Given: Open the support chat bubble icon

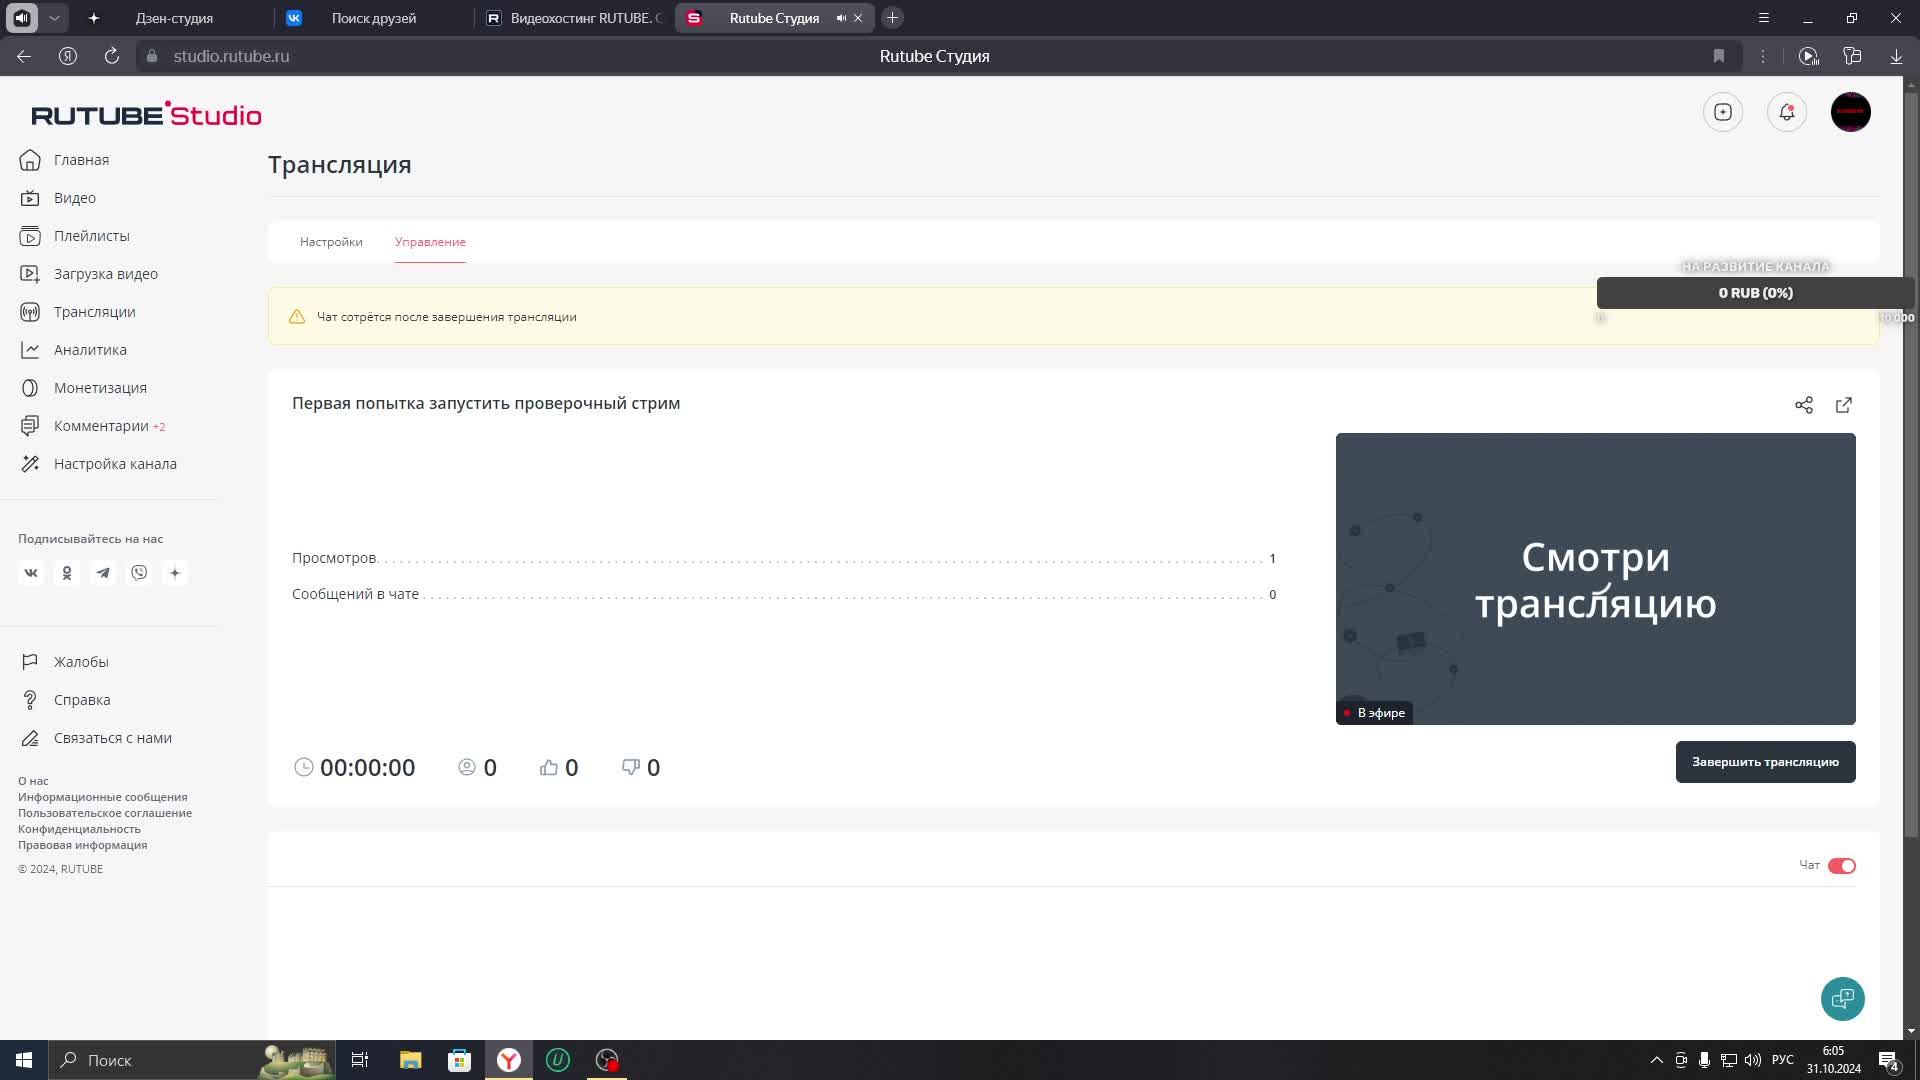Looking at the screenshot, I should click(x=1842, y=998).
